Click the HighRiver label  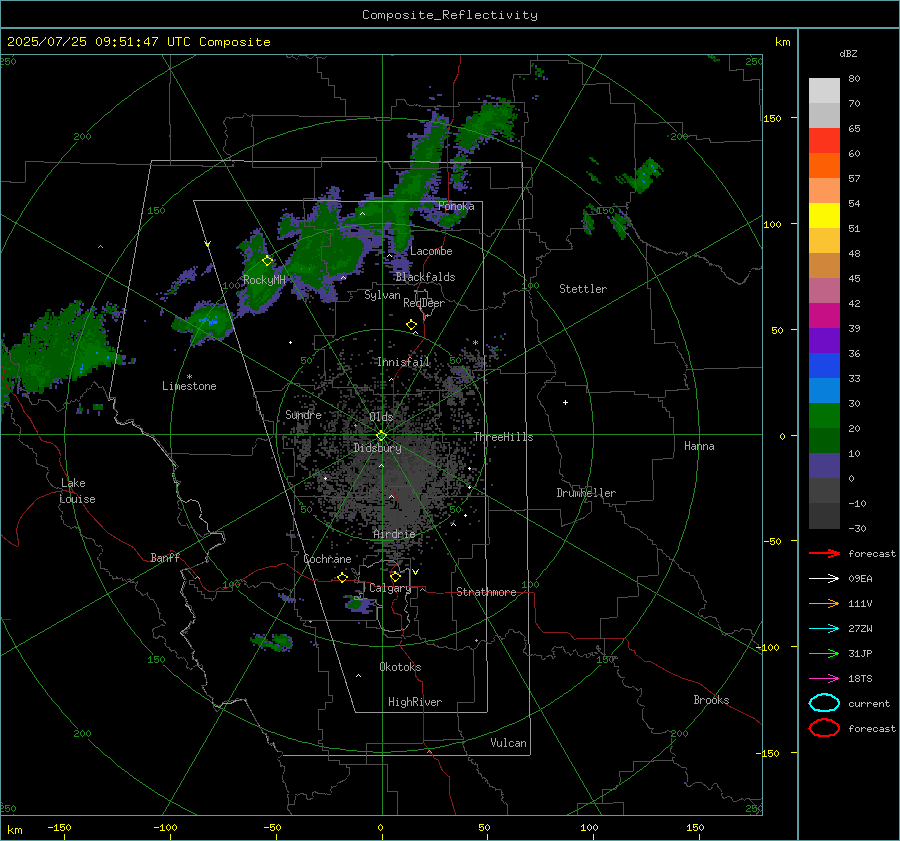(x=415, y=702)
